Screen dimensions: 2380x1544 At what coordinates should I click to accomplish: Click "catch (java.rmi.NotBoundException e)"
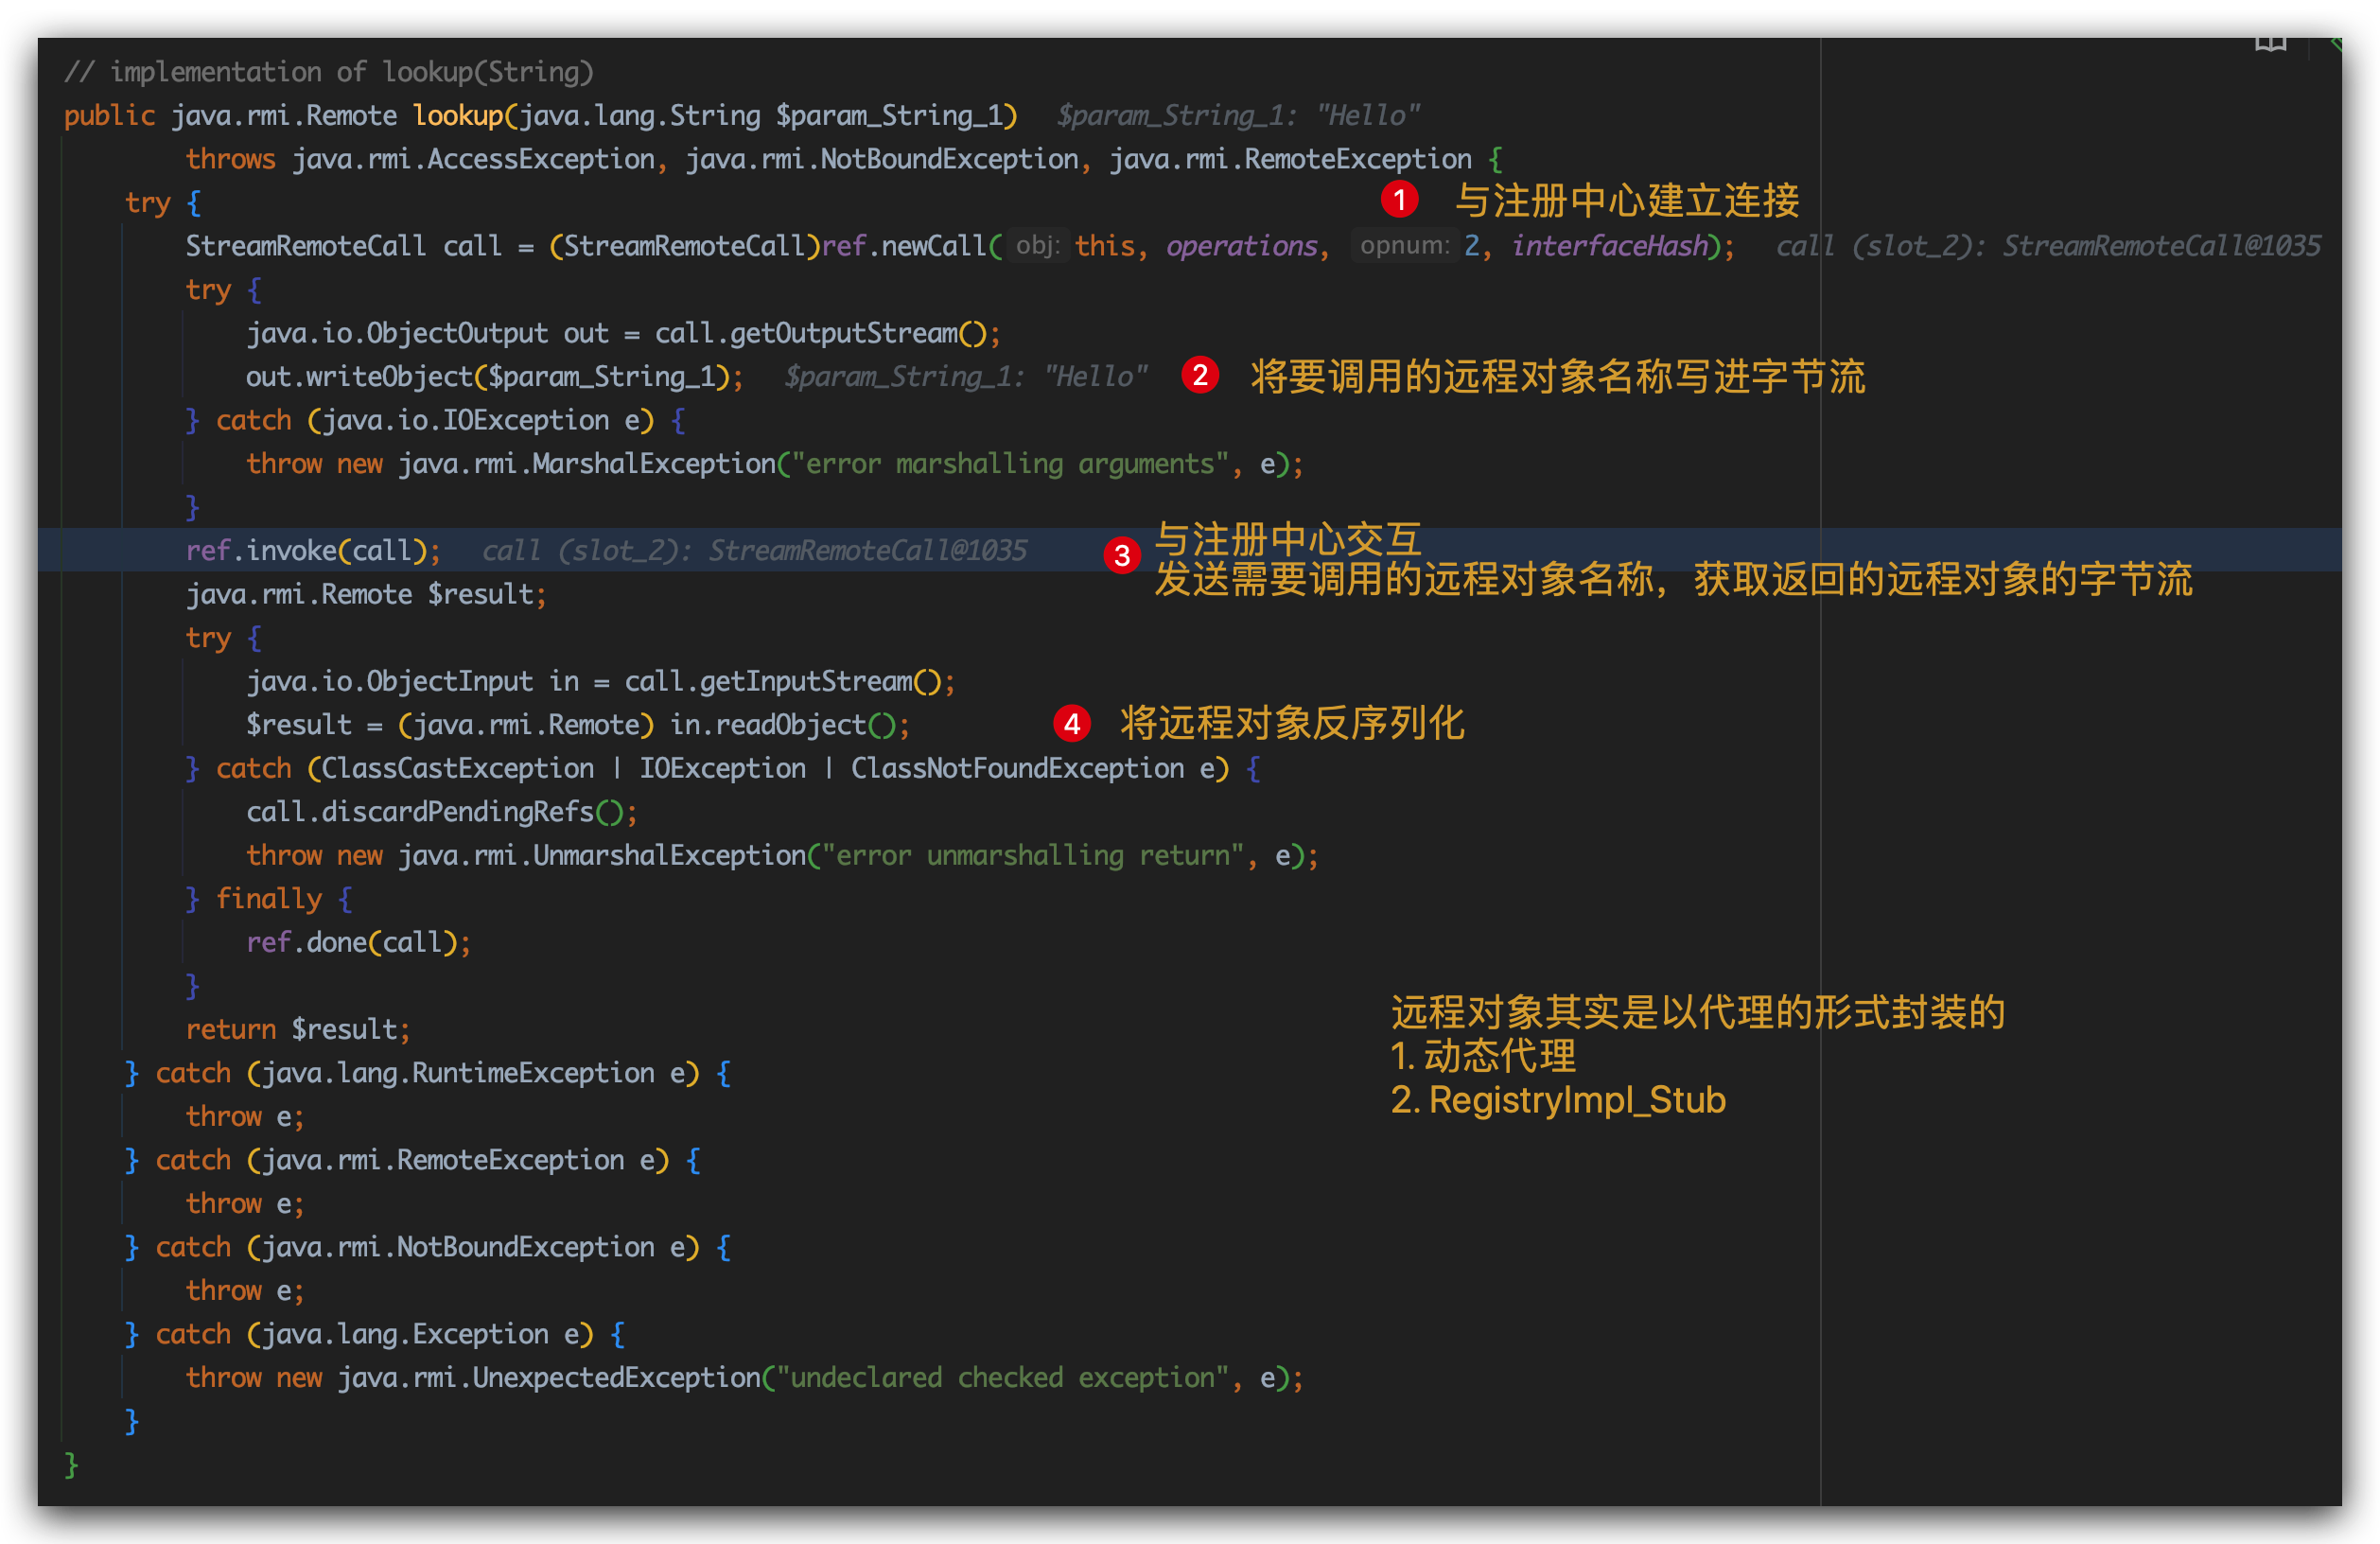click(x=428, y=1247)
